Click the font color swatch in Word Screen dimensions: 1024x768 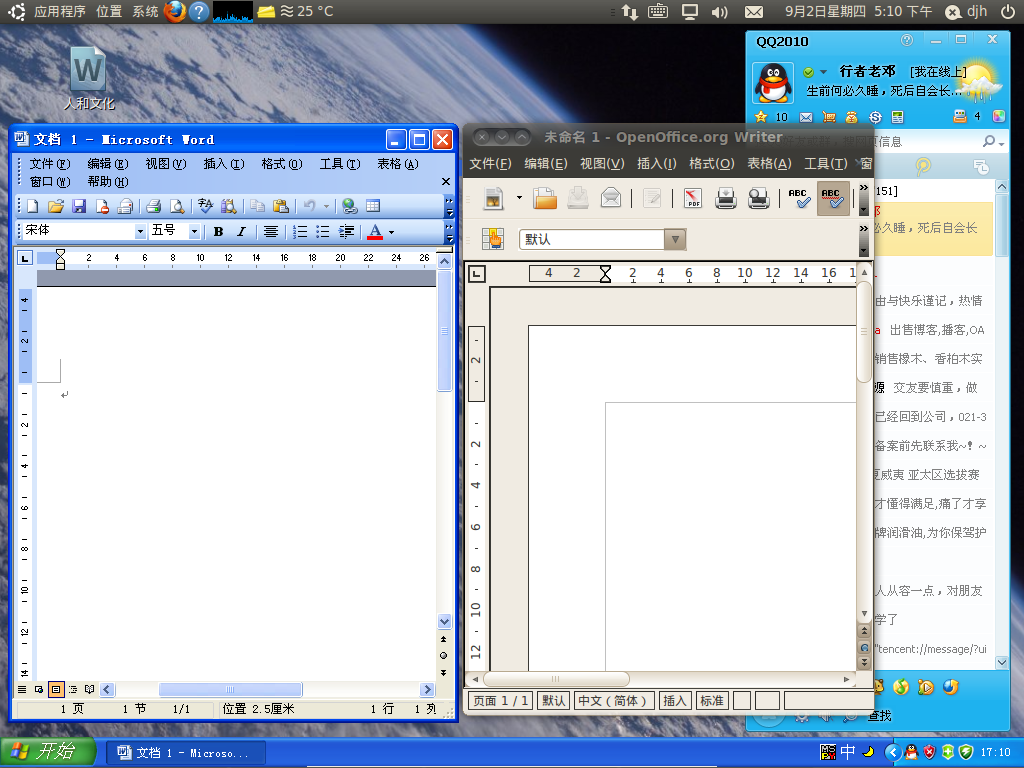click(375, 232)
